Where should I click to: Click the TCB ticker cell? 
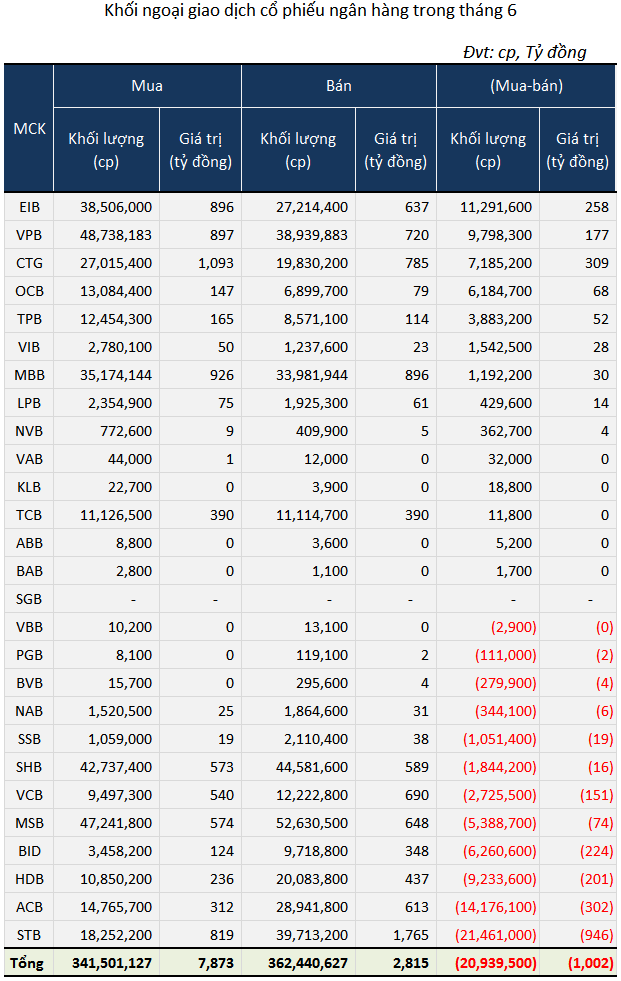click(29, 515)
